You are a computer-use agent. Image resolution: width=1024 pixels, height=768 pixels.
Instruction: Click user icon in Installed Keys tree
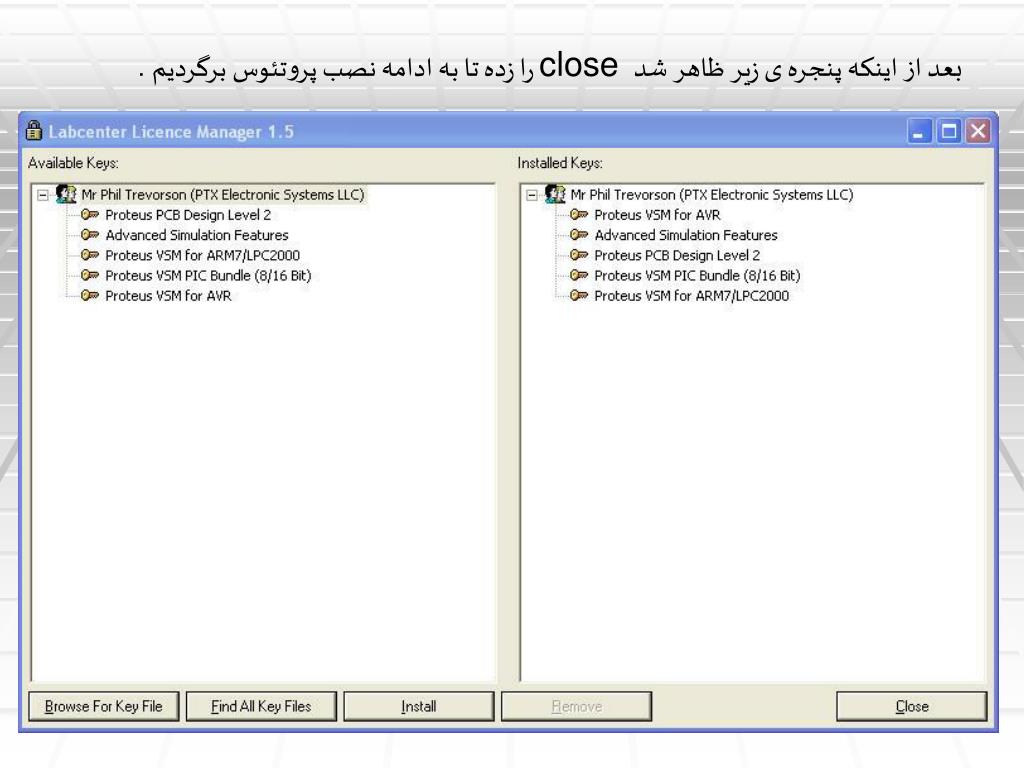[555, 194]
